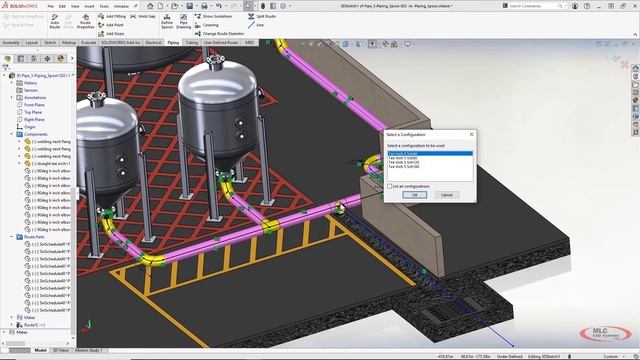Viewport: 640px width, 360px height.
Task: Click the New document icon
Action: pos(160,6)
